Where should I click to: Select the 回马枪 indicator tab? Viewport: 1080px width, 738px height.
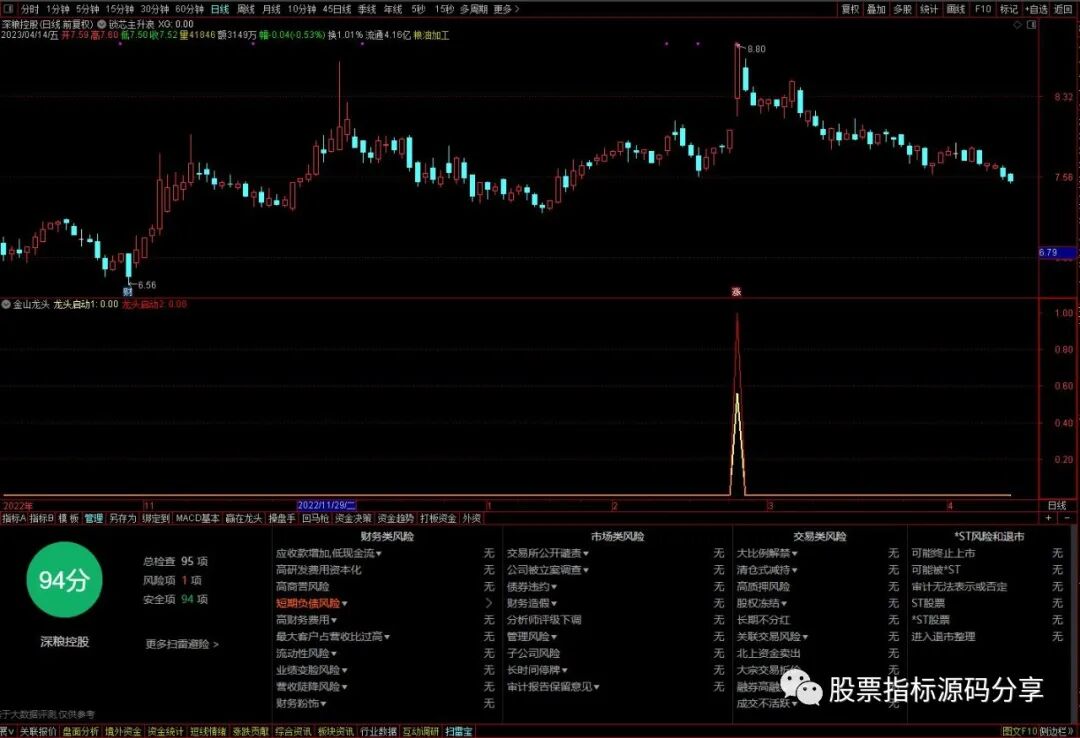(315, 518)
